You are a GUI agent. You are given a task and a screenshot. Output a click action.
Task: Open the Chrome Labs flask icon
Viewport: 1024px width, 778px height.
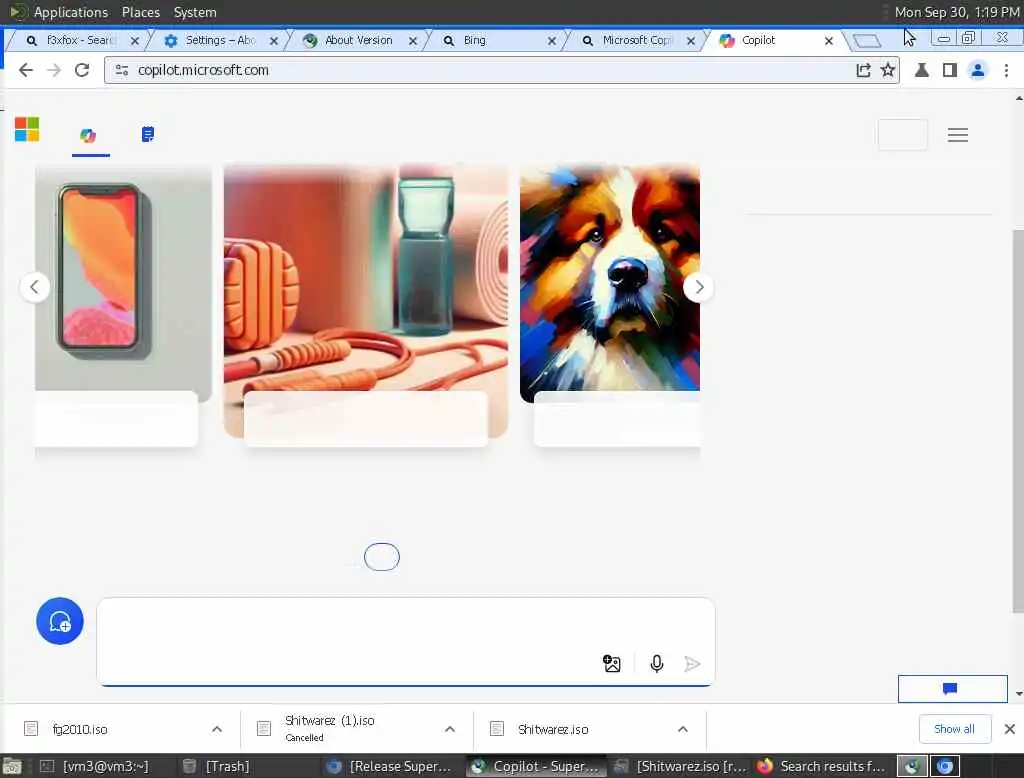point(921,70)
